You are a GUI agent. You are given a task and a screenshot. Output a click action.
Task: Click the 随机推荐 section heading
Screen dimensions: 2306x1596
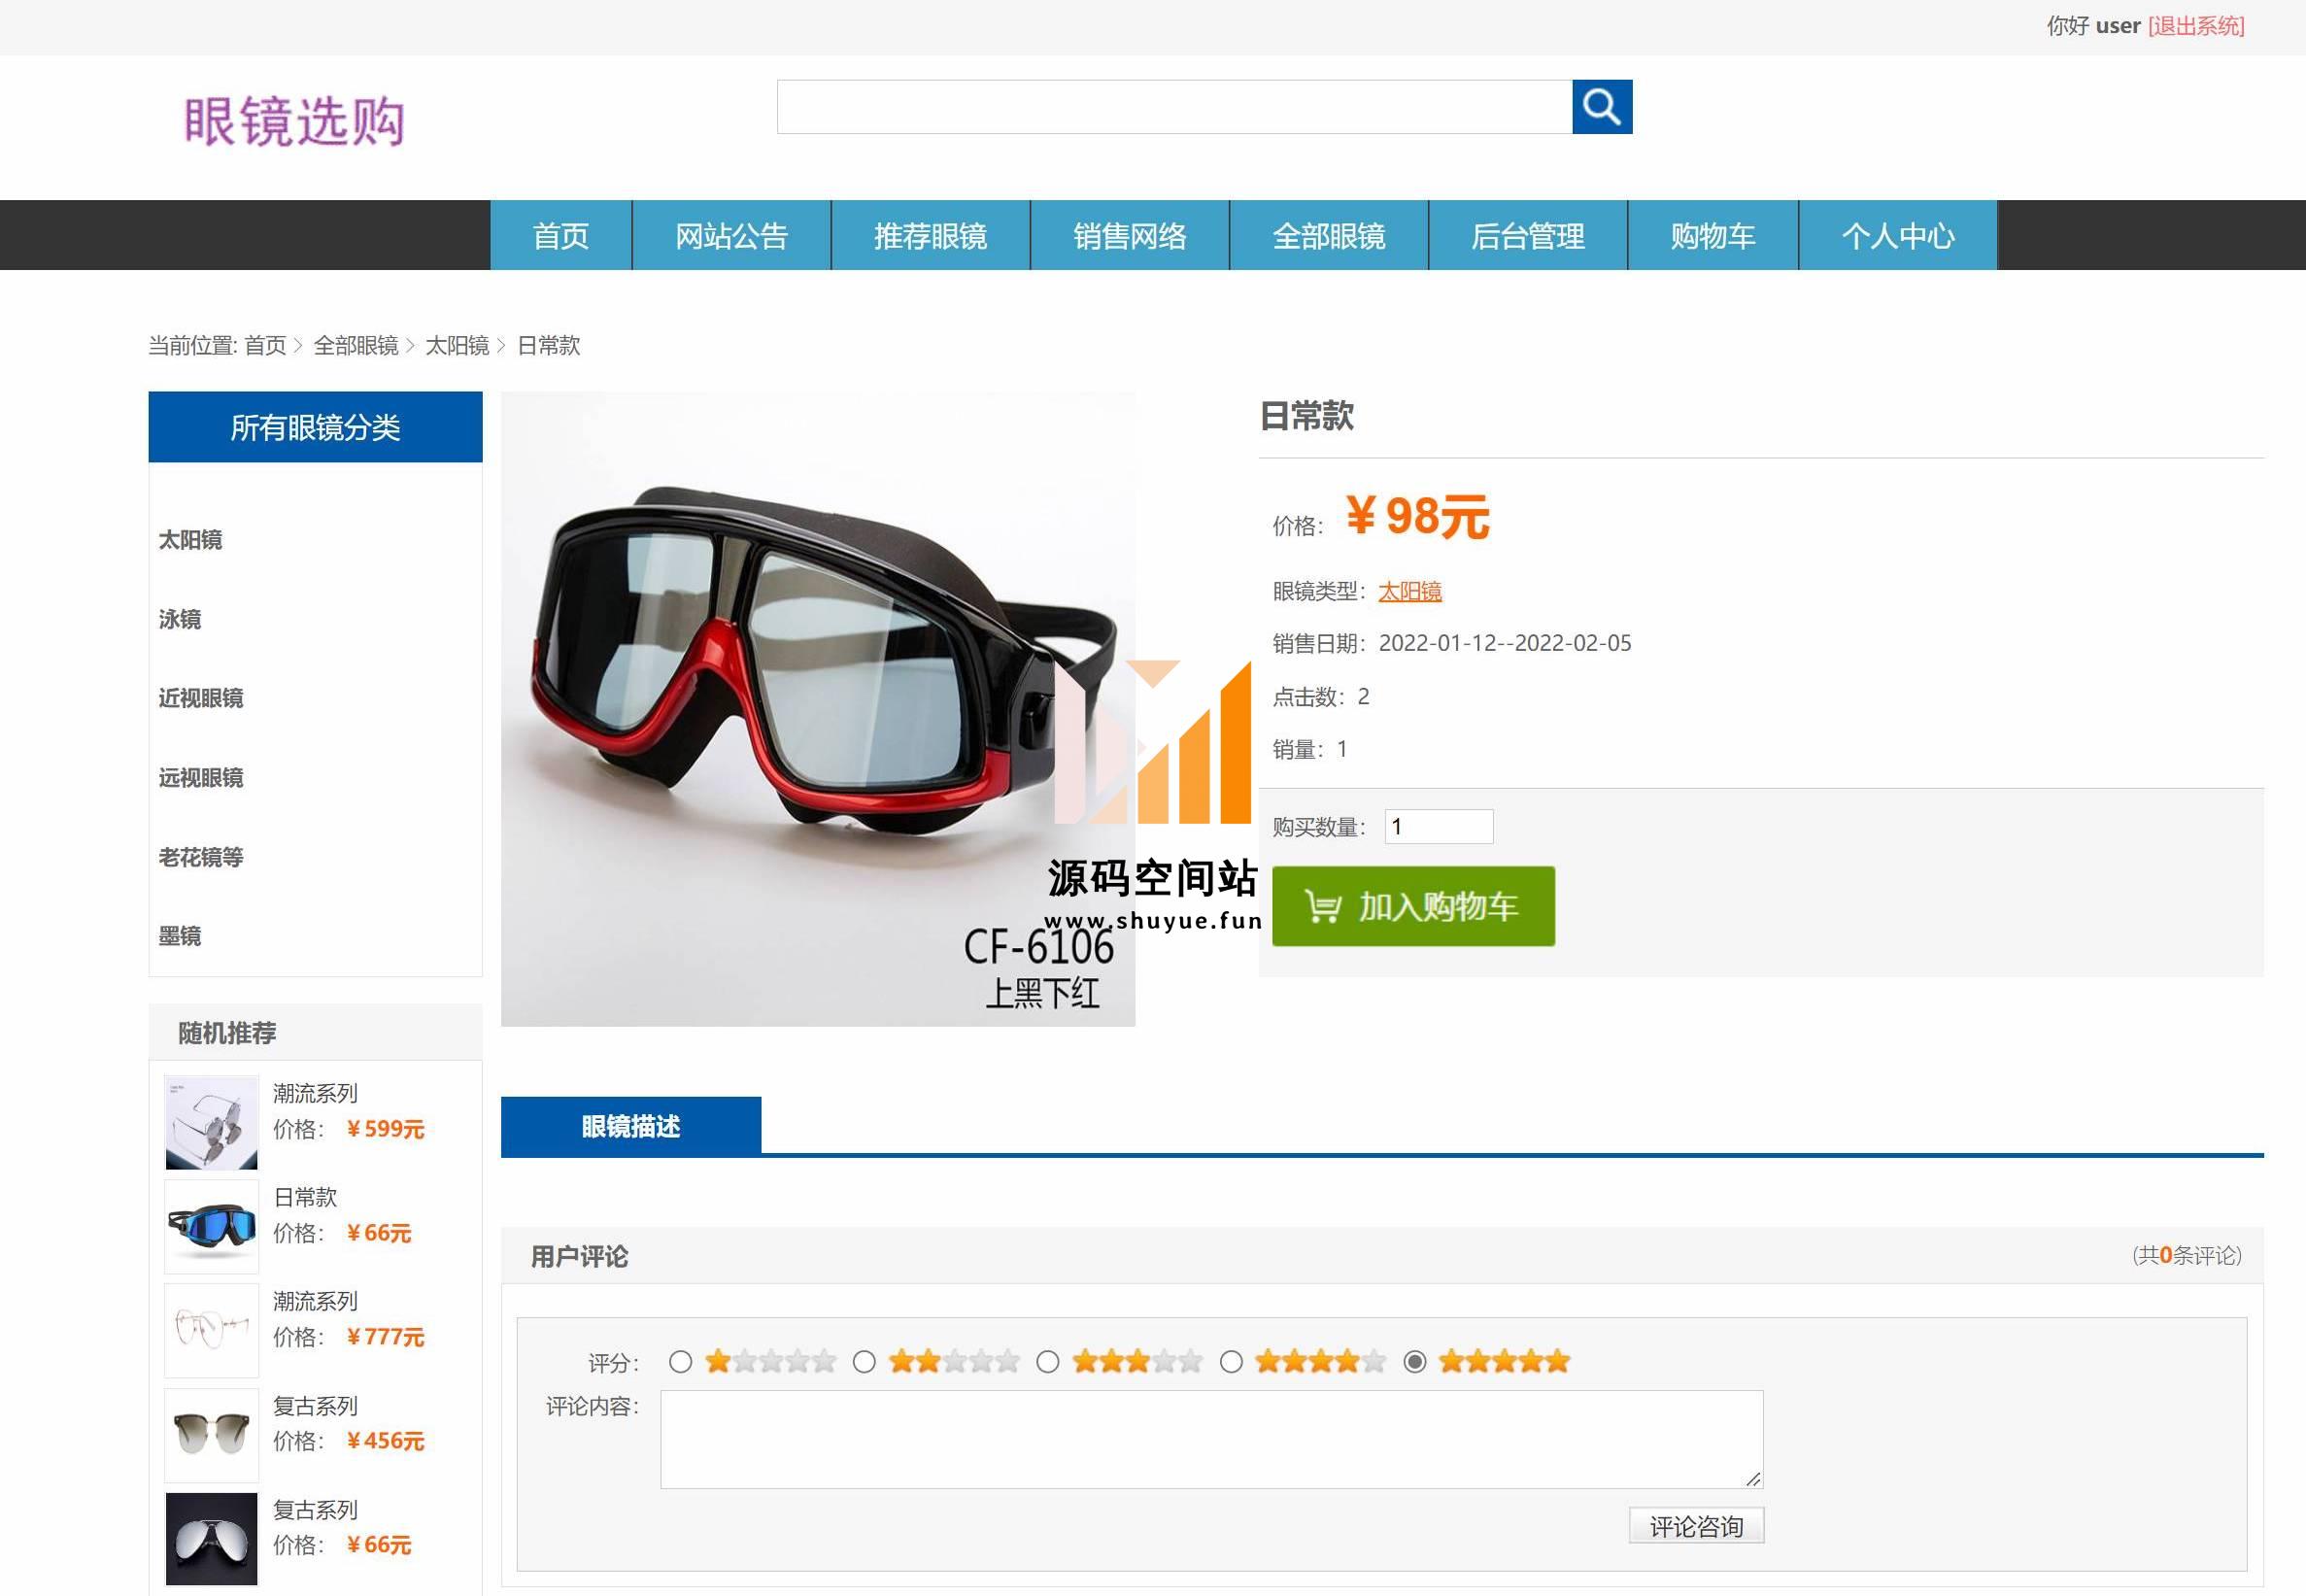click(227, 1033)
